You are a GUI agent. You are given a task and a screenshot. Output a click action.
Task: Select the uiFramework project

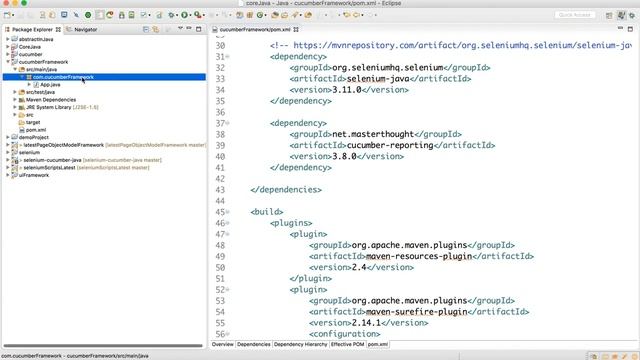tap(33, 175)
